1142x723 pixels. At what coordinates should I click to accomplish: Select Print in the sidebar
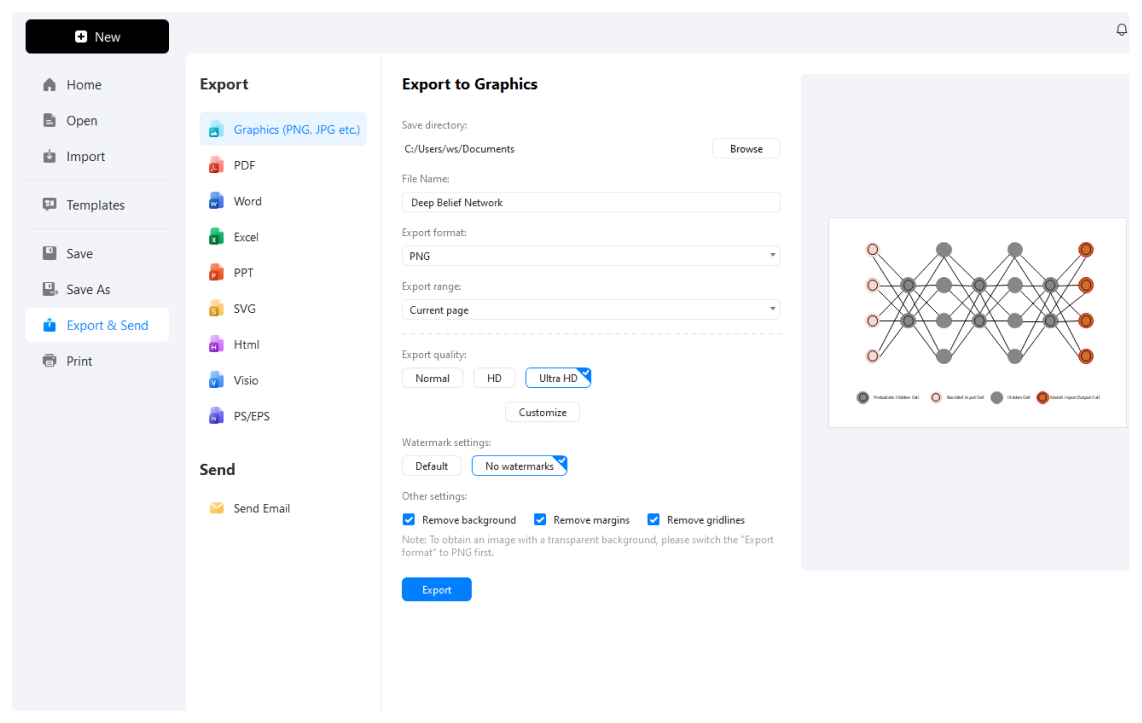pos(97,360)
